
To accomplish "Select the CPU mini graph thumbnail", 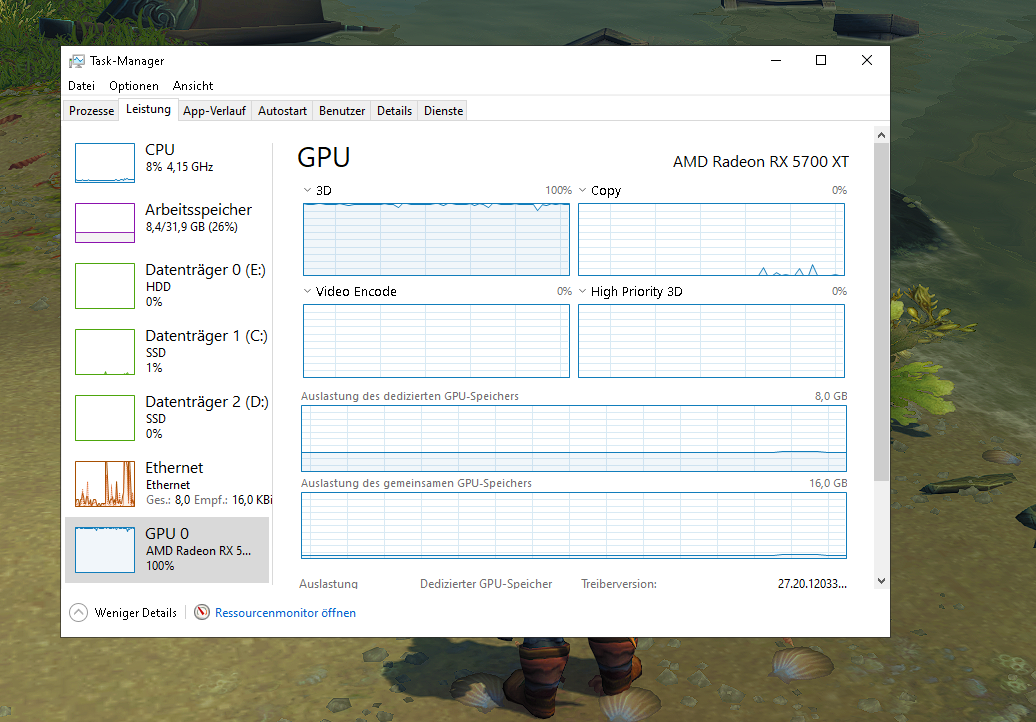I will tap(105, 162).
